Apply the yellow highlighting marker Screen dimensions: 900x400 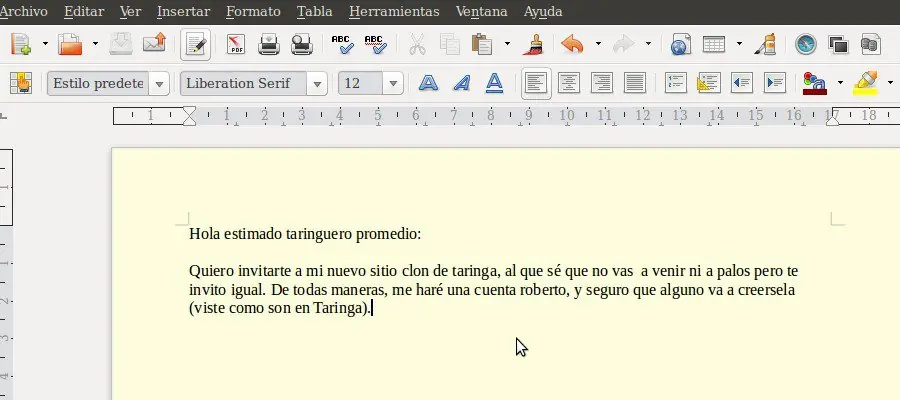coord(866,83)
